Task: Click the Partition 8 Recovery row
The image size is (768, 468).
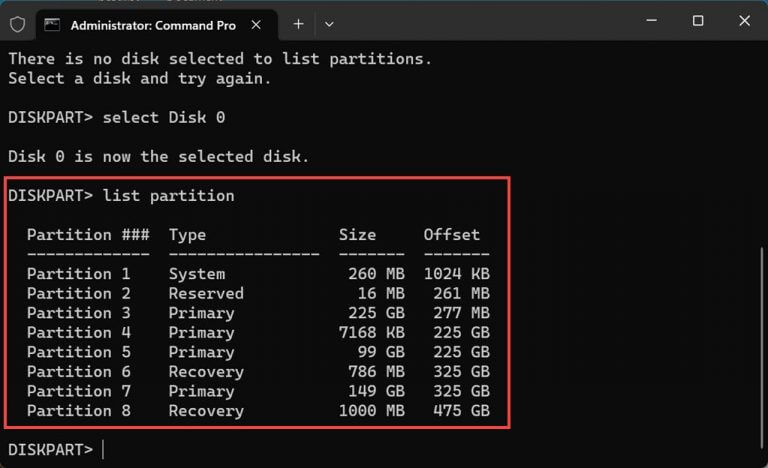Action: (258, 411)
